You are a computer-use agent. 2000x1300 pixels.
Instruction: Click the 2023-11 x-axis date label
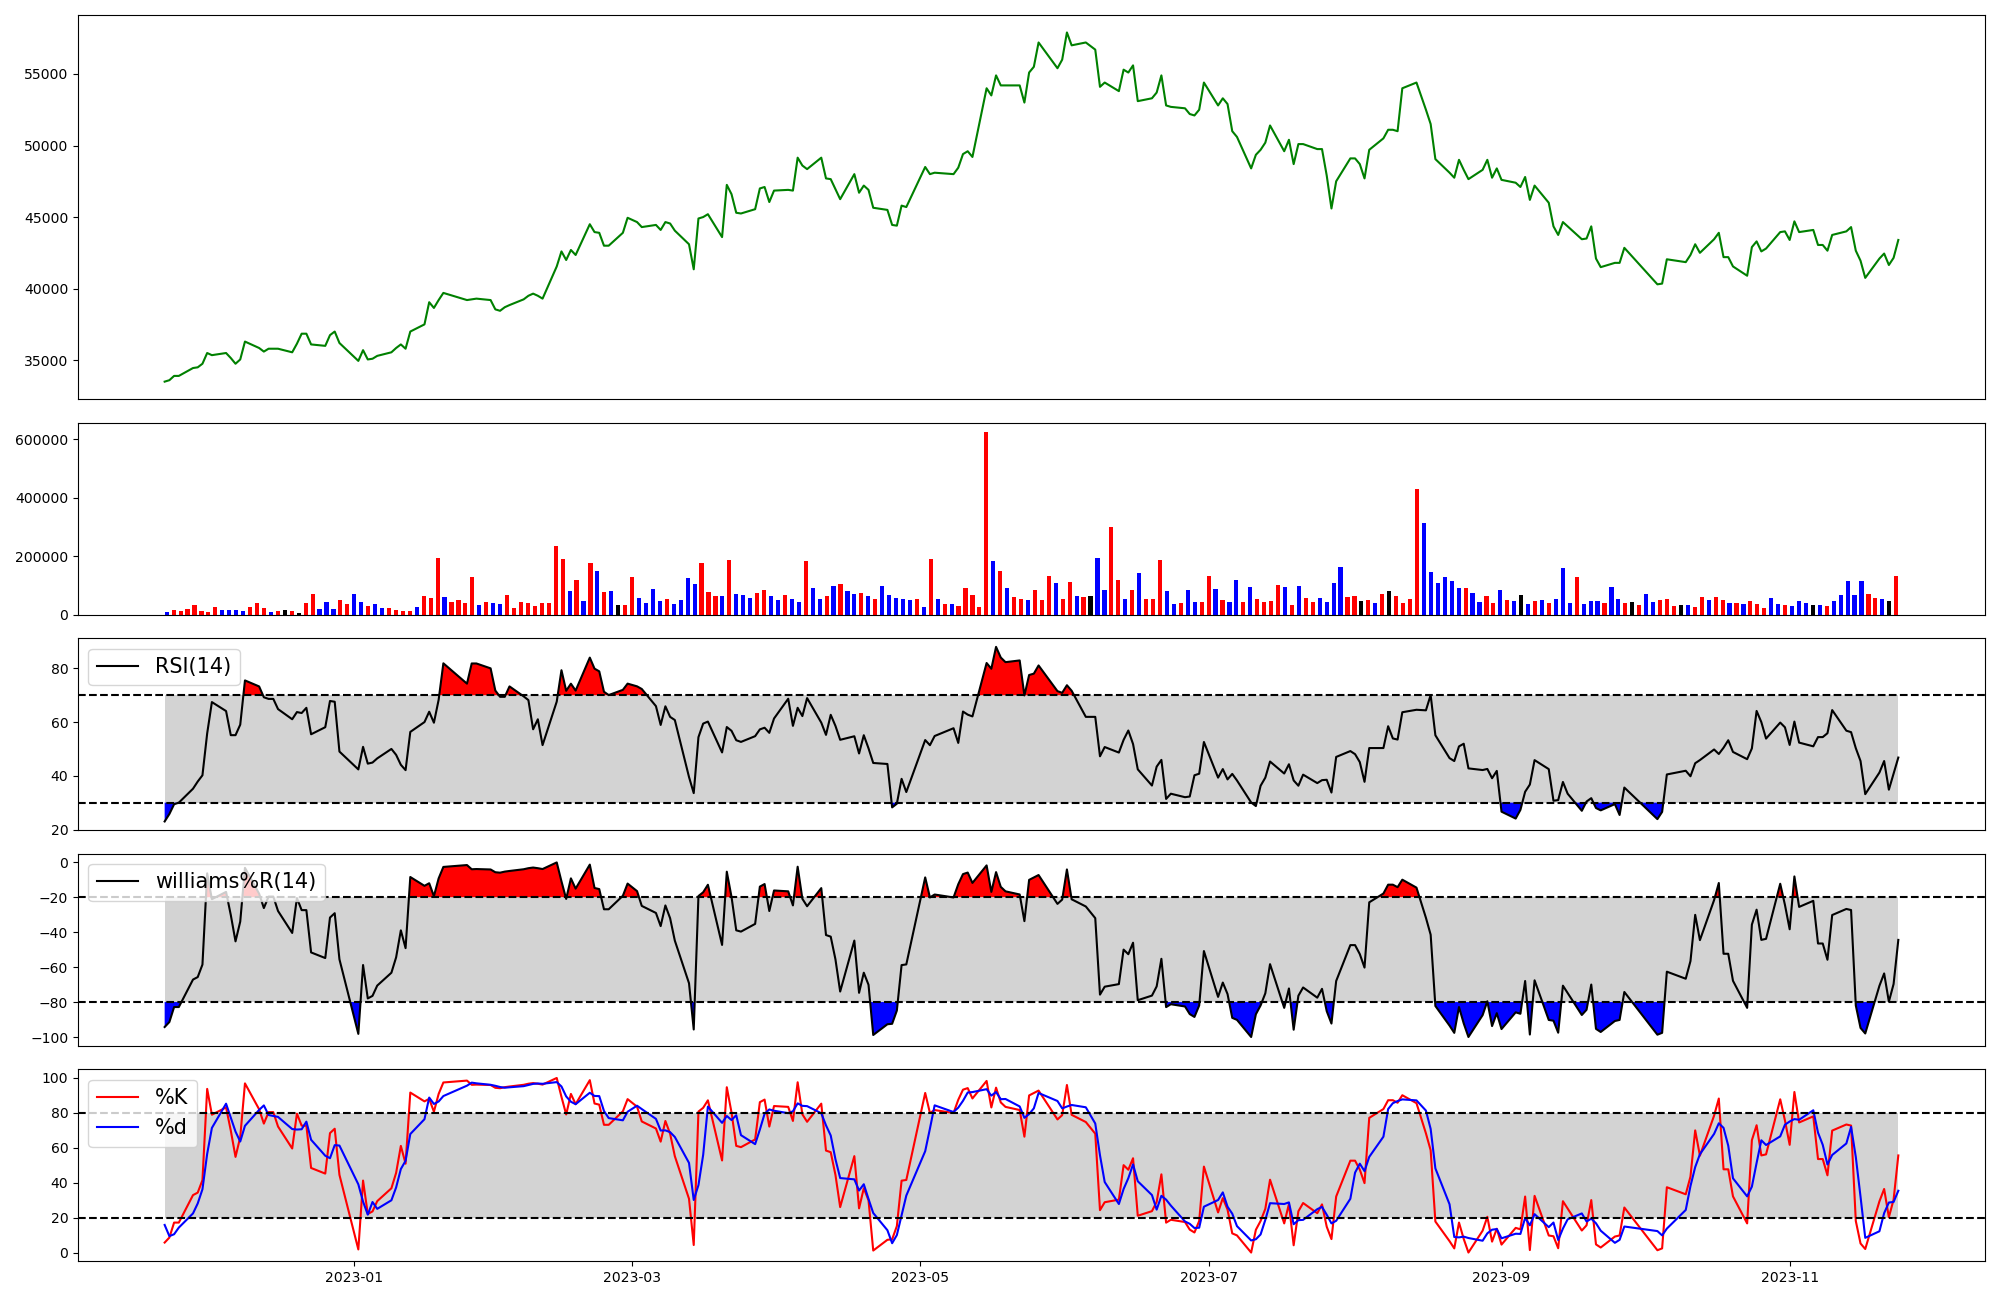coord(1789,1277)
